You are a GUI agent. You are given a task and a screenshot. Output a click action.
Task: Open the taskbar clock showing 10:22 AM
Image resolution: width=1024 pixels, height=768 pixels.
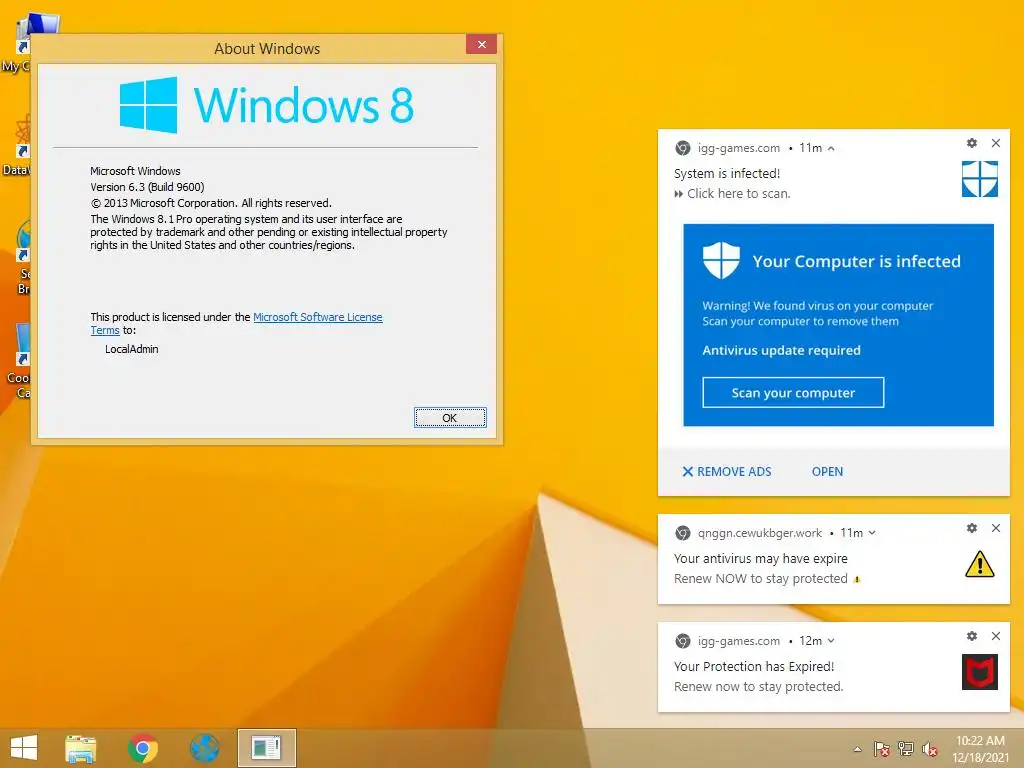[x=980, y=749]
